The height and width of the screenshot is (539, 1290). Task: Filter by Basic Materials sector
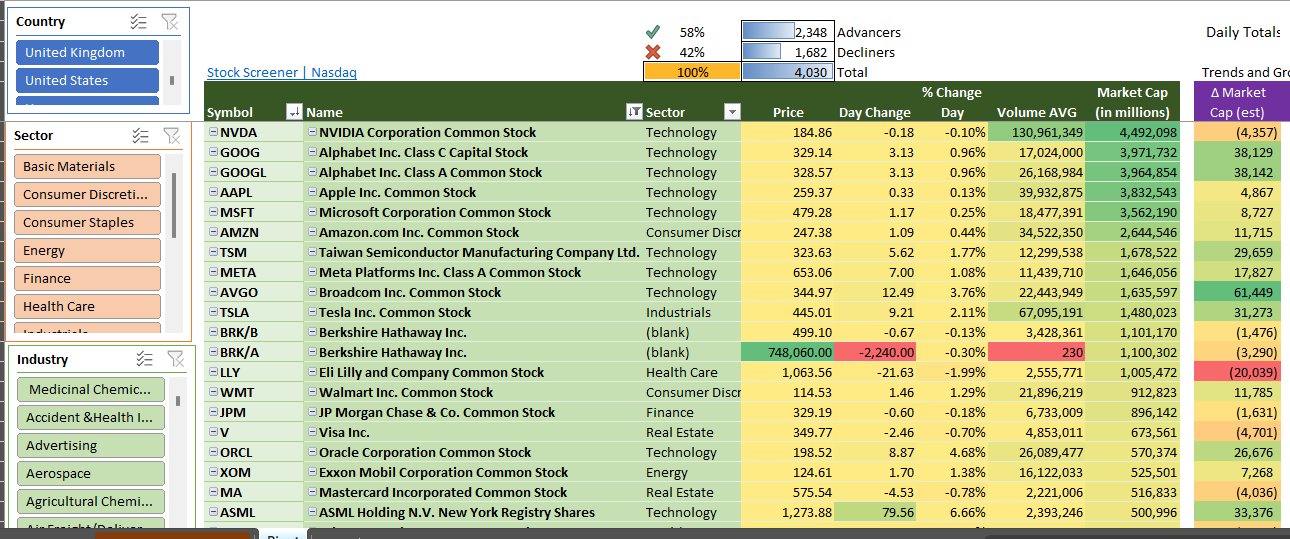pos(87,166)
